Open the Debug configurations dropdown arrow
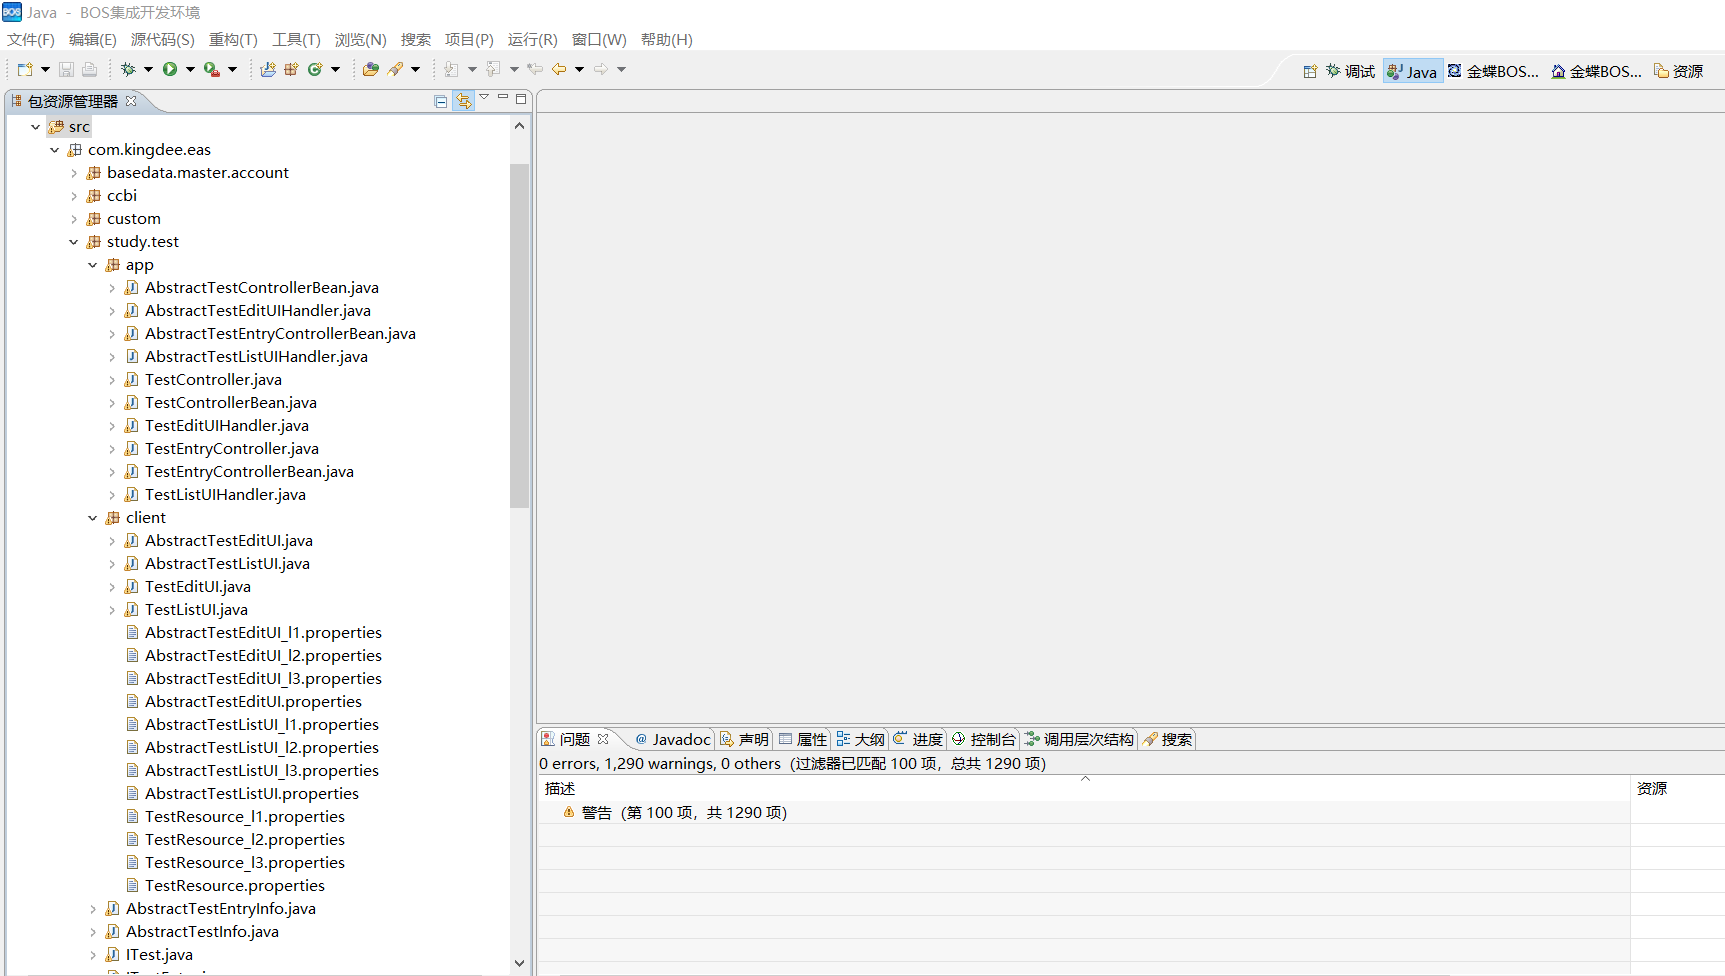Viewport: 1725px width, 976px height. point(148,69)
